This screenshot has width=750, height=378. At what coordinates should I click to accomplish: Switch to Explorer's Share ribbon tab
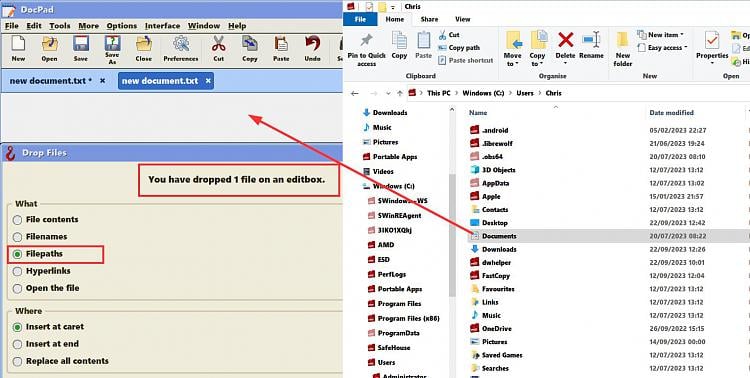(x=429, y=19)
